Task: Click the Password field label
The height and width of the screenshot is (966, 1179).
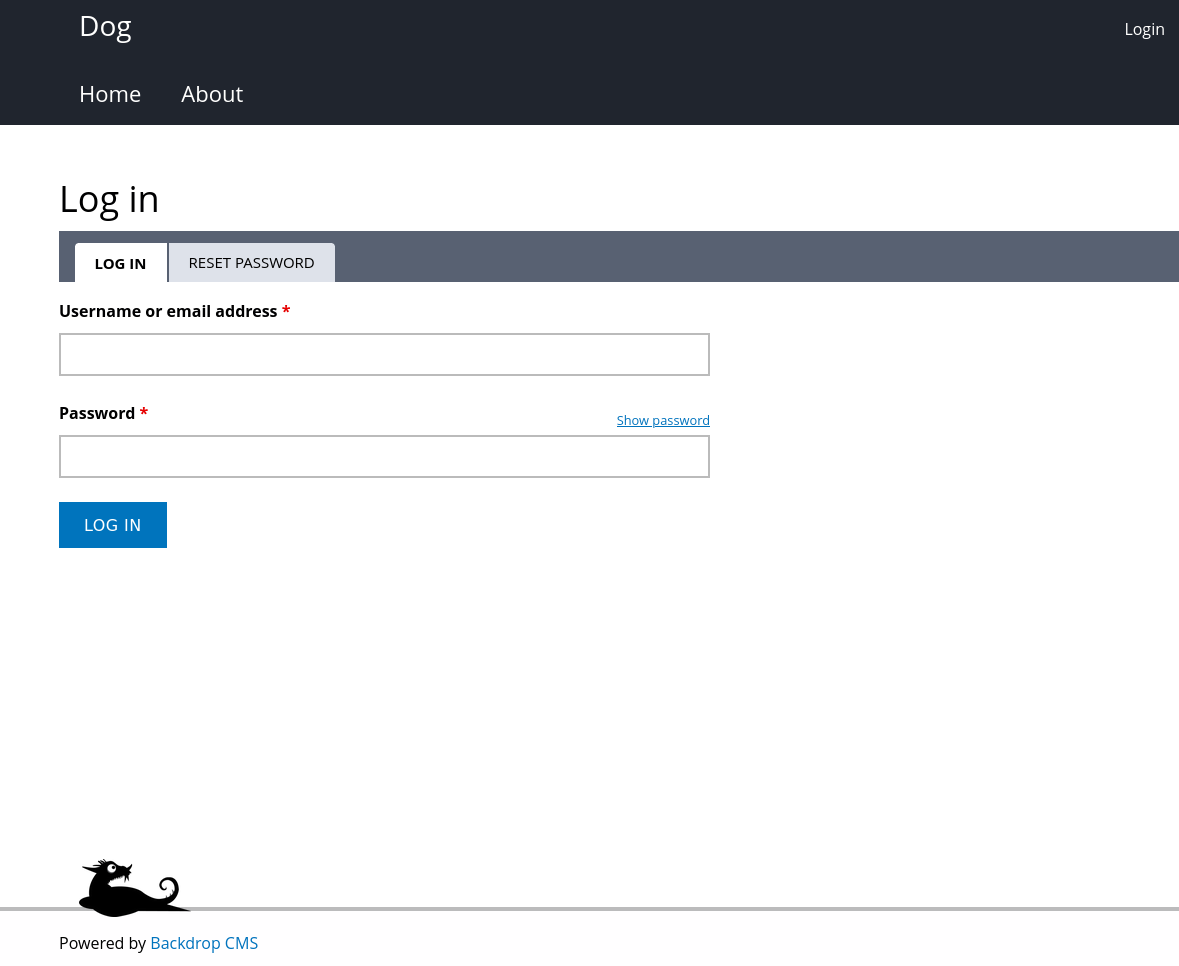Action: (x=97, y=413)
